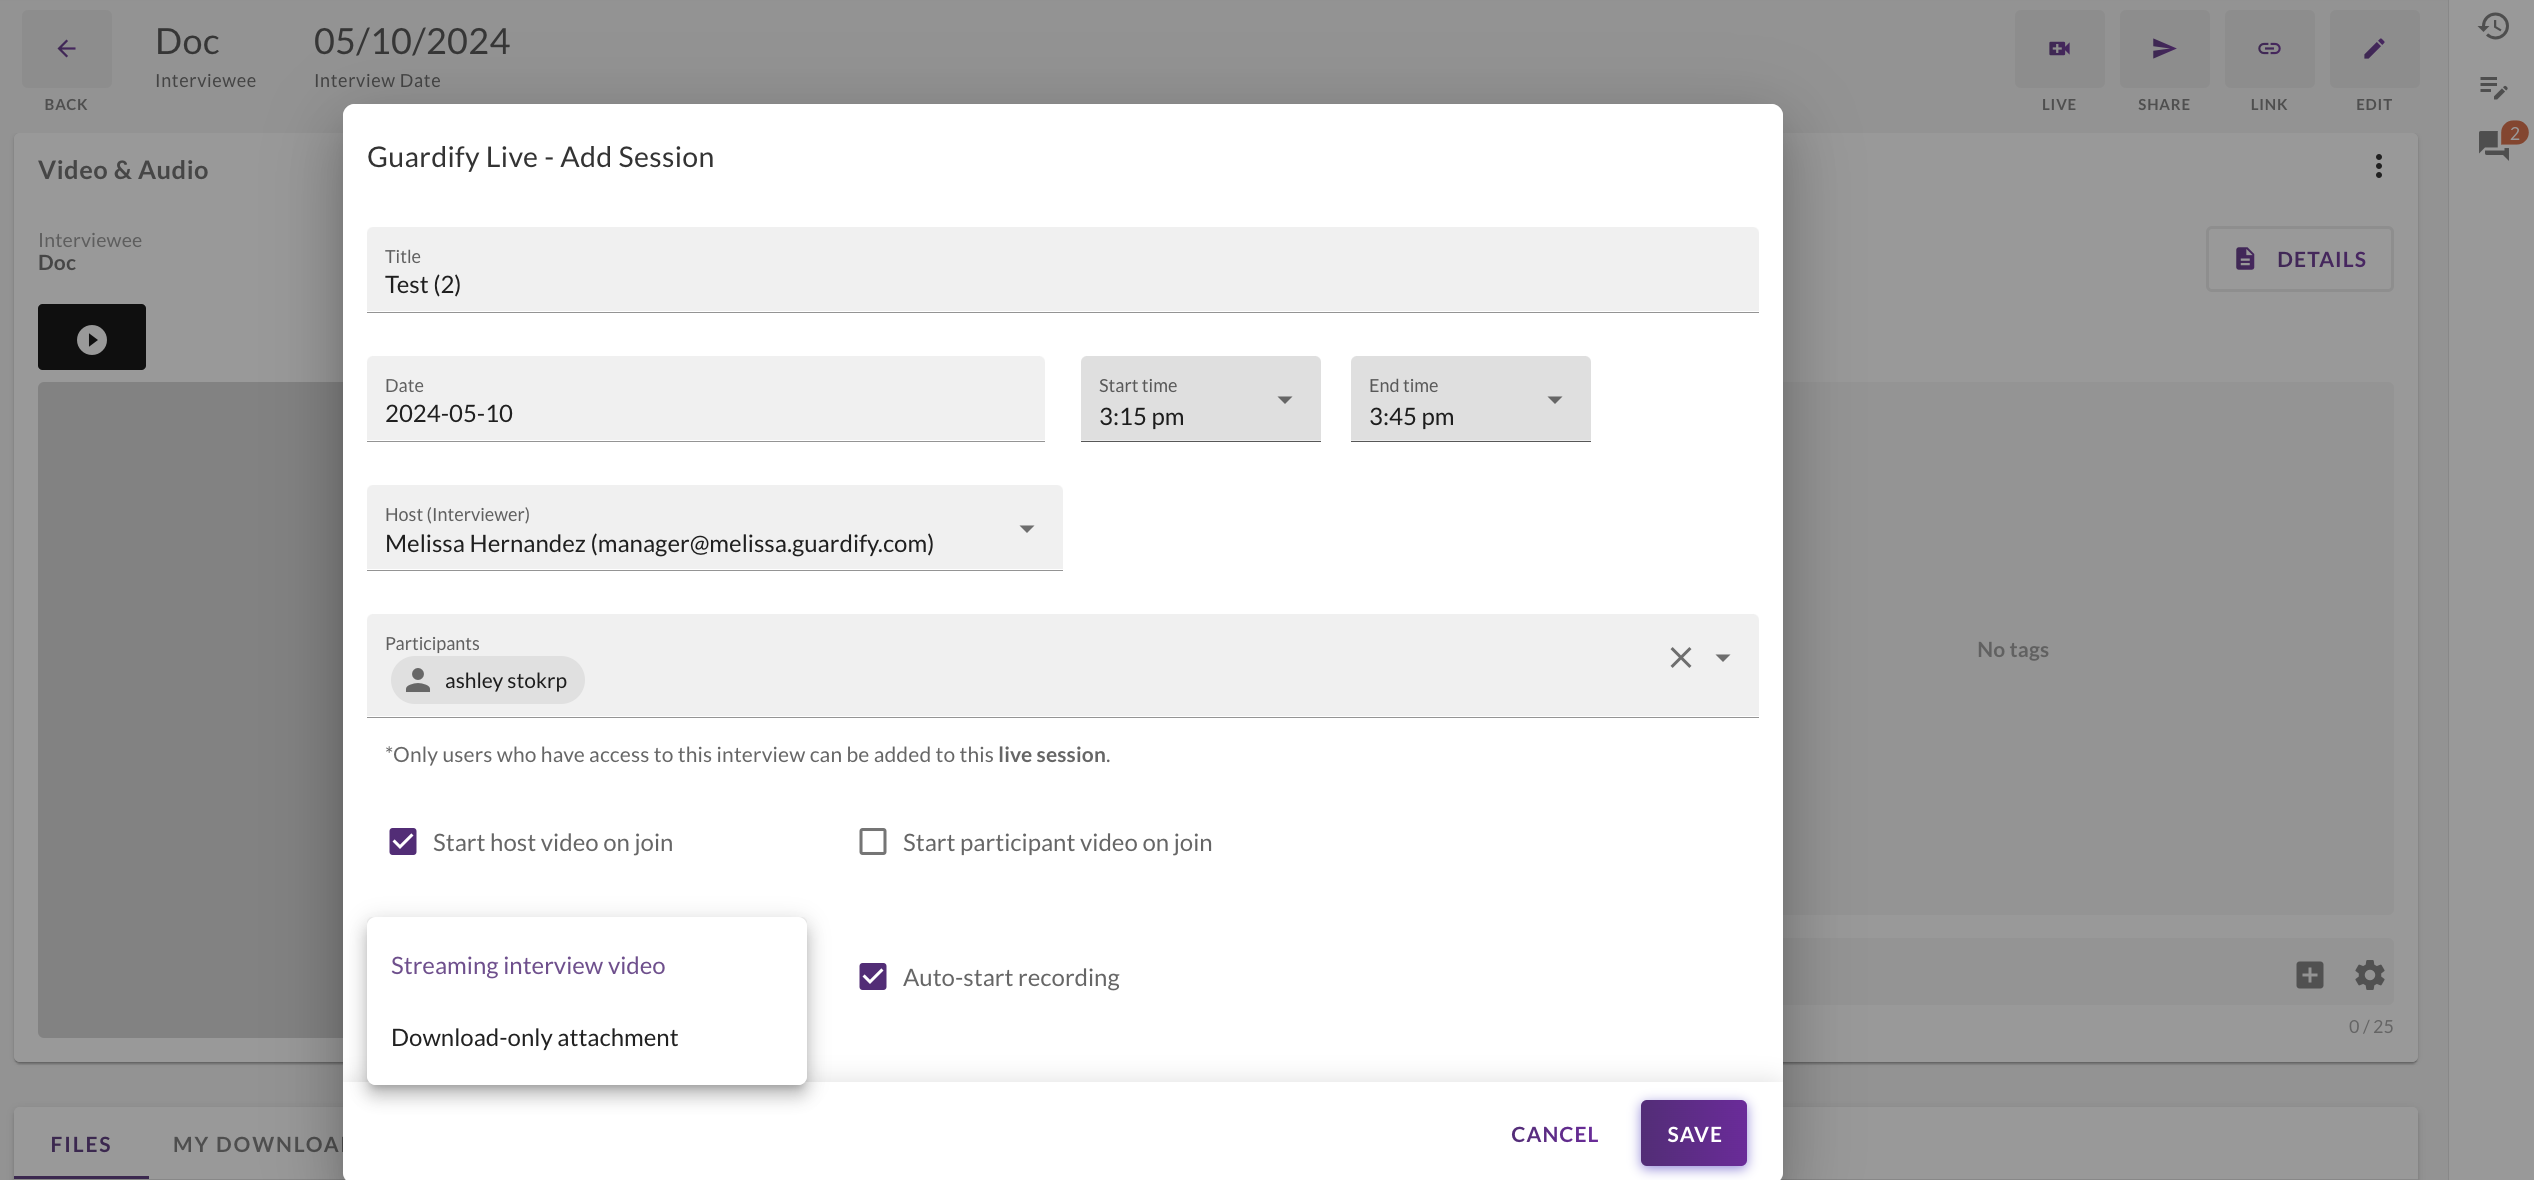
Task: Choose Streaming interview video option
Action: click(x=528, y=966)
